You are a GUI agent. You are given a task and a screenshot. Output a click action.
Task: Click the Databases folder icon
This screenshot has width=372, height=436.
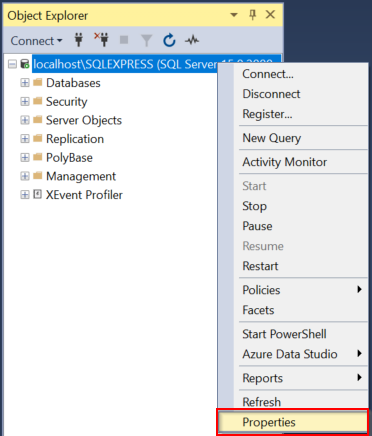(x=38, y=82)
